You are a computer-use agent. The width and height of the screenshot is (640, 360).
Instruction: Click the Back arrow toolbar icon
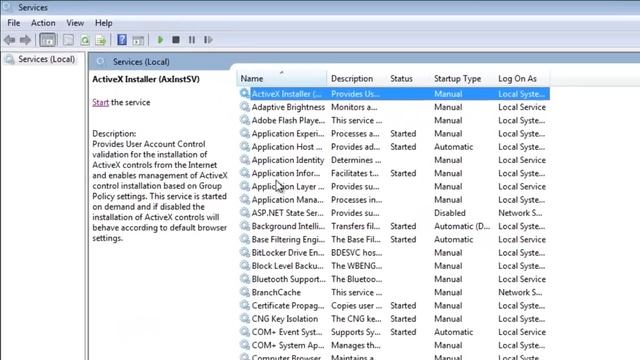[9, 40]
